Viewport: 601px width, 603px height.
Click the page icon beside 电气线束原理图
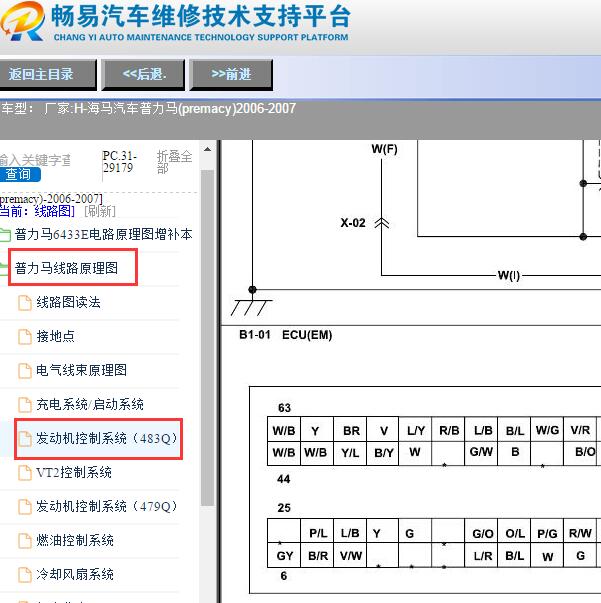(x=25, y=371)
